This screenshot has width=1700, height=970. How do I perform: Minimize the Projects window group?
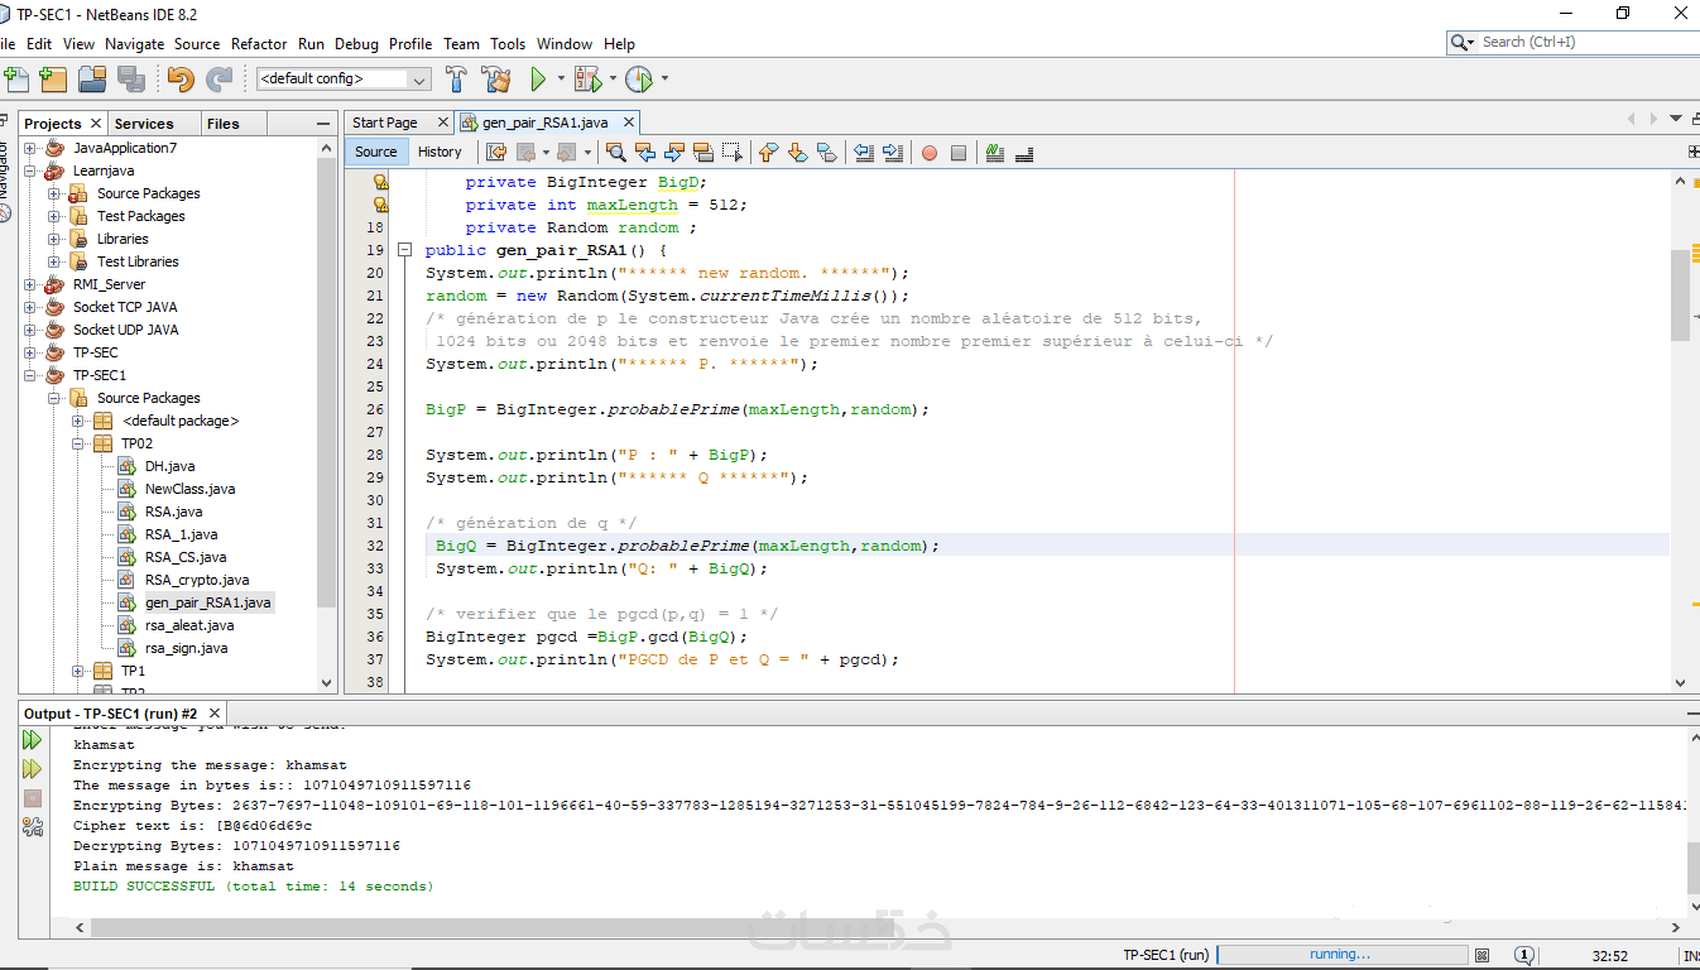click(323, 123)
